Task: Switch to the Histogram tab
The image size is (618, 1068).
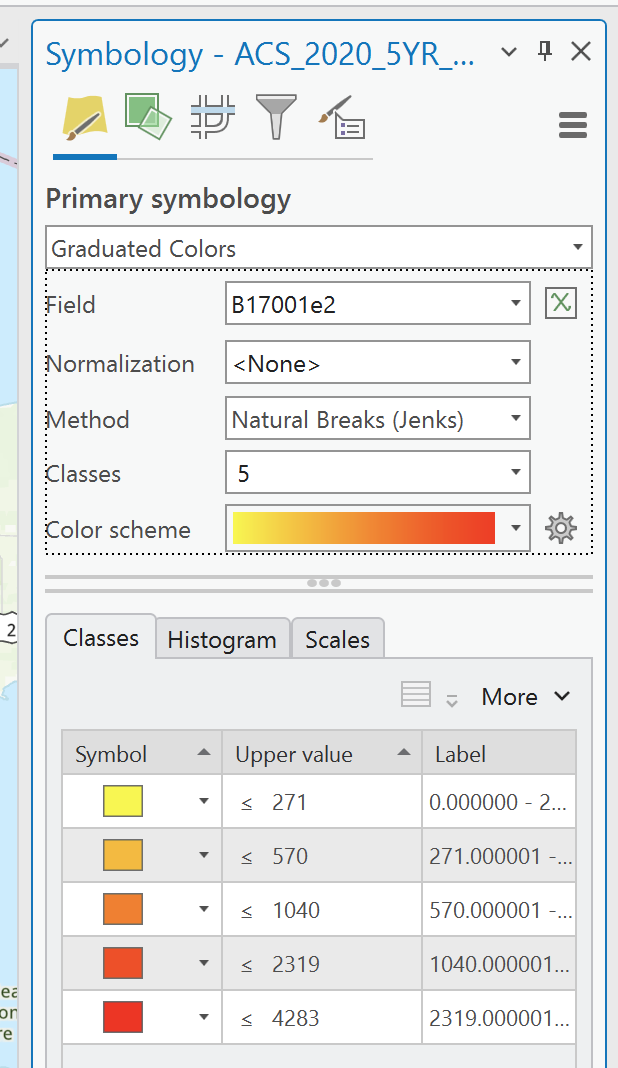Action: [x=222, y=640]
